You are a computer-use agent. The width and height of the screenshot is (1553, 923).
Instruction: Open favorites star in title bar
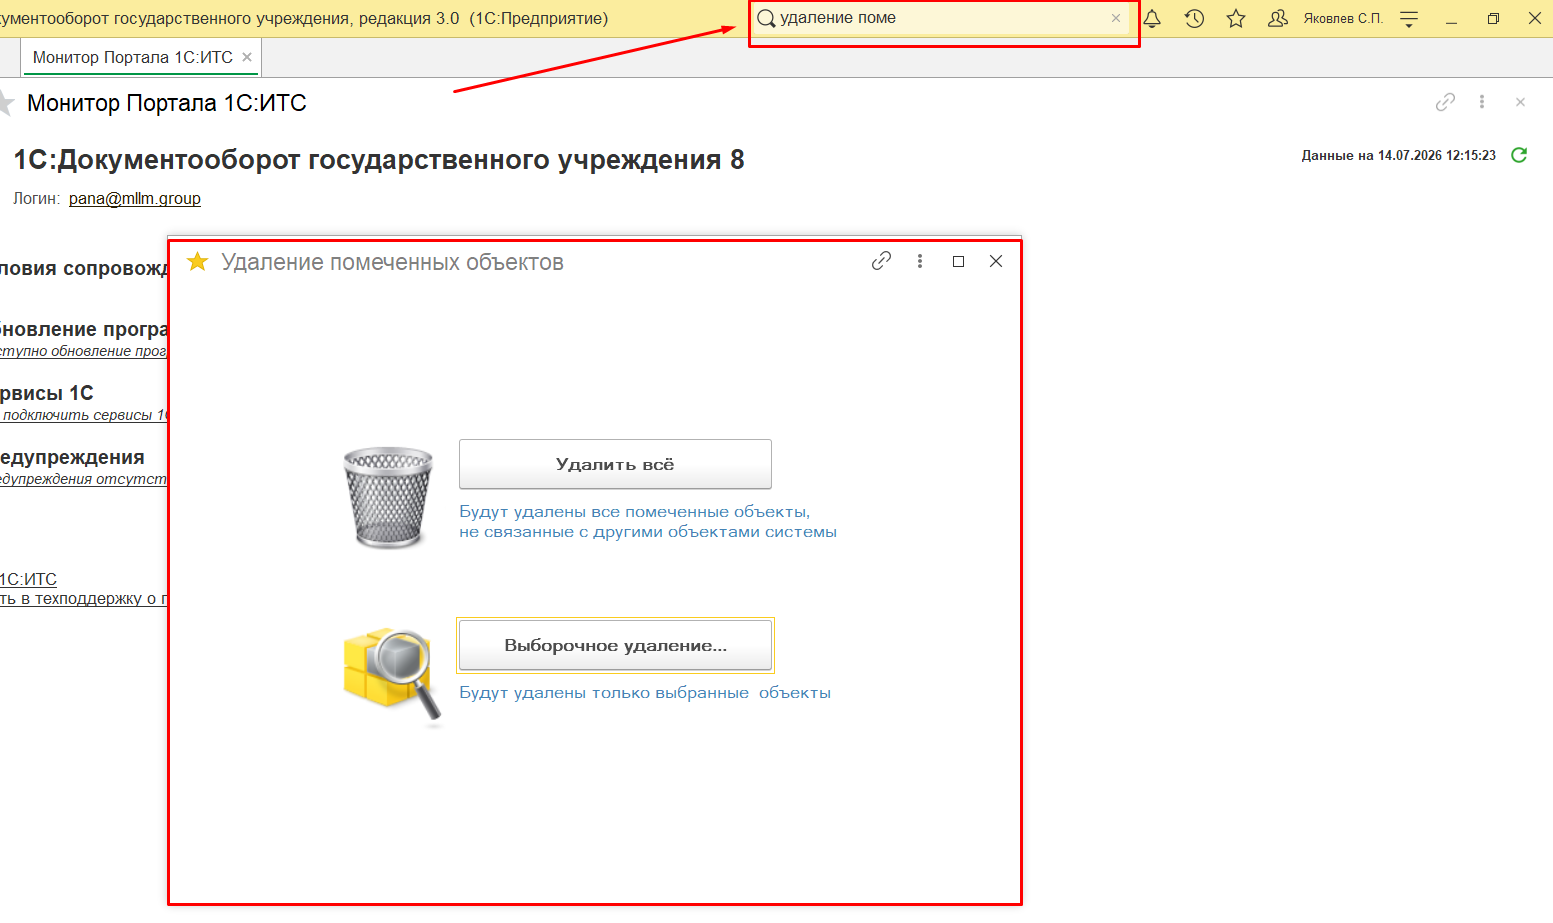tap(1236, 18)
